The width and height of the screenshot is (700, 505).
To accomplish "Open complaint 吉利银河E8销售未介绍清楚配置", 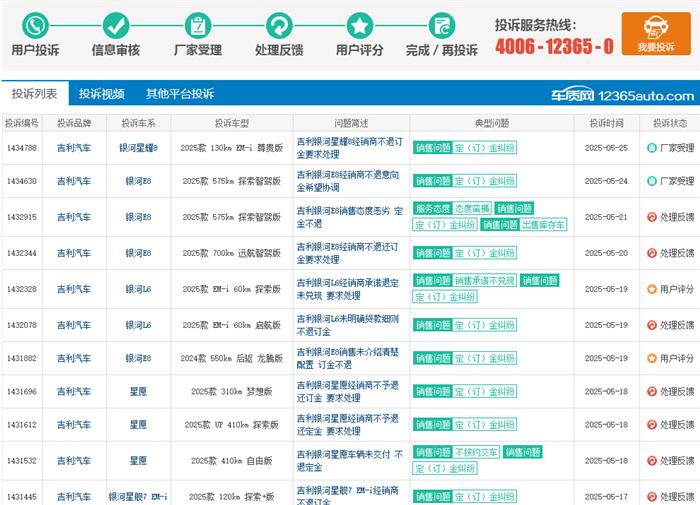I will [348, 358].
